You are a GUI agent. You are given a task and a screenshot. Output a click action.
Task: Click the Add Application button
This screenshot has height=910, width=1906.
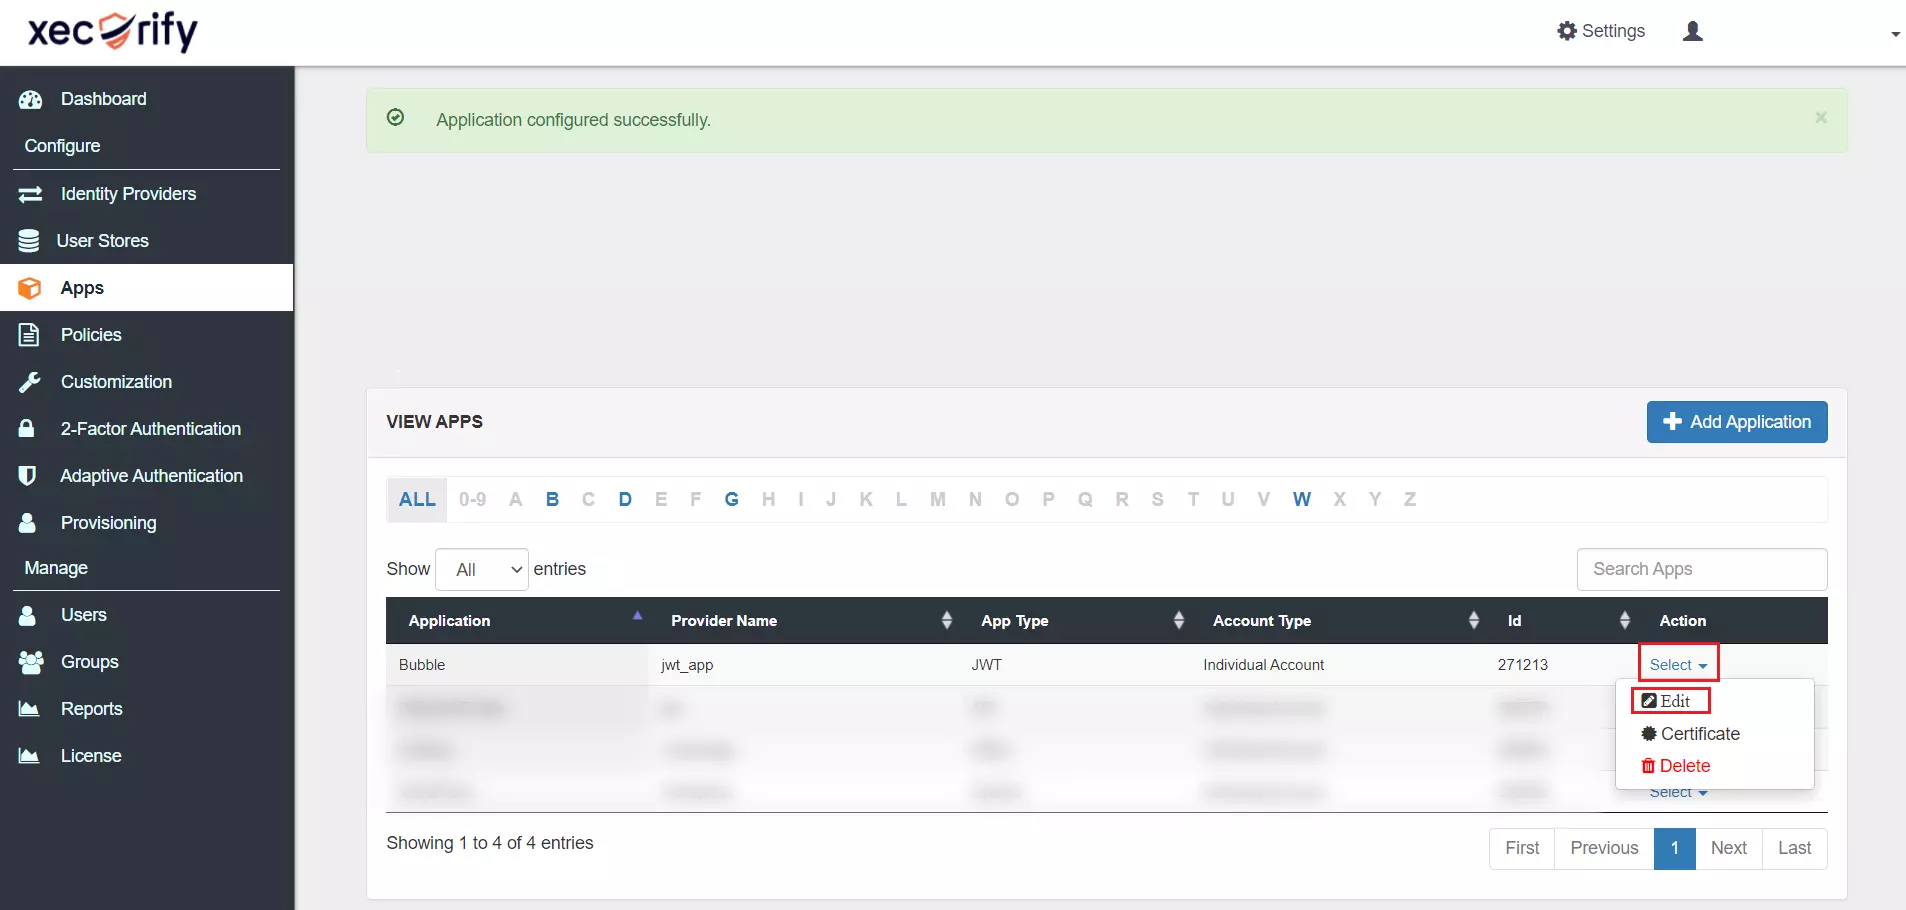(1737, 422)
